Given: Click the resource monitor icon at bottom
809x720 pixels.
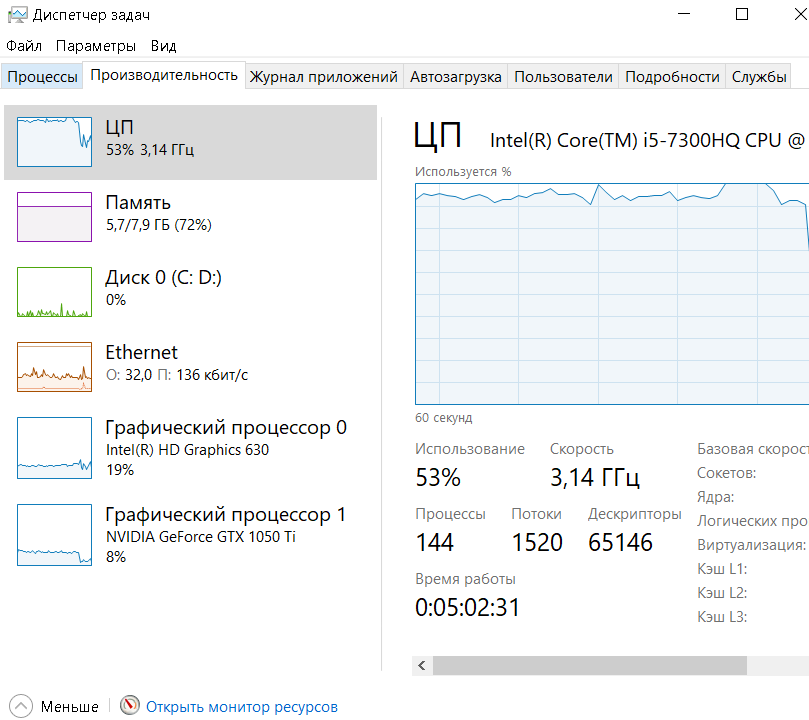Looking at the screenshot, I should 130,706.
